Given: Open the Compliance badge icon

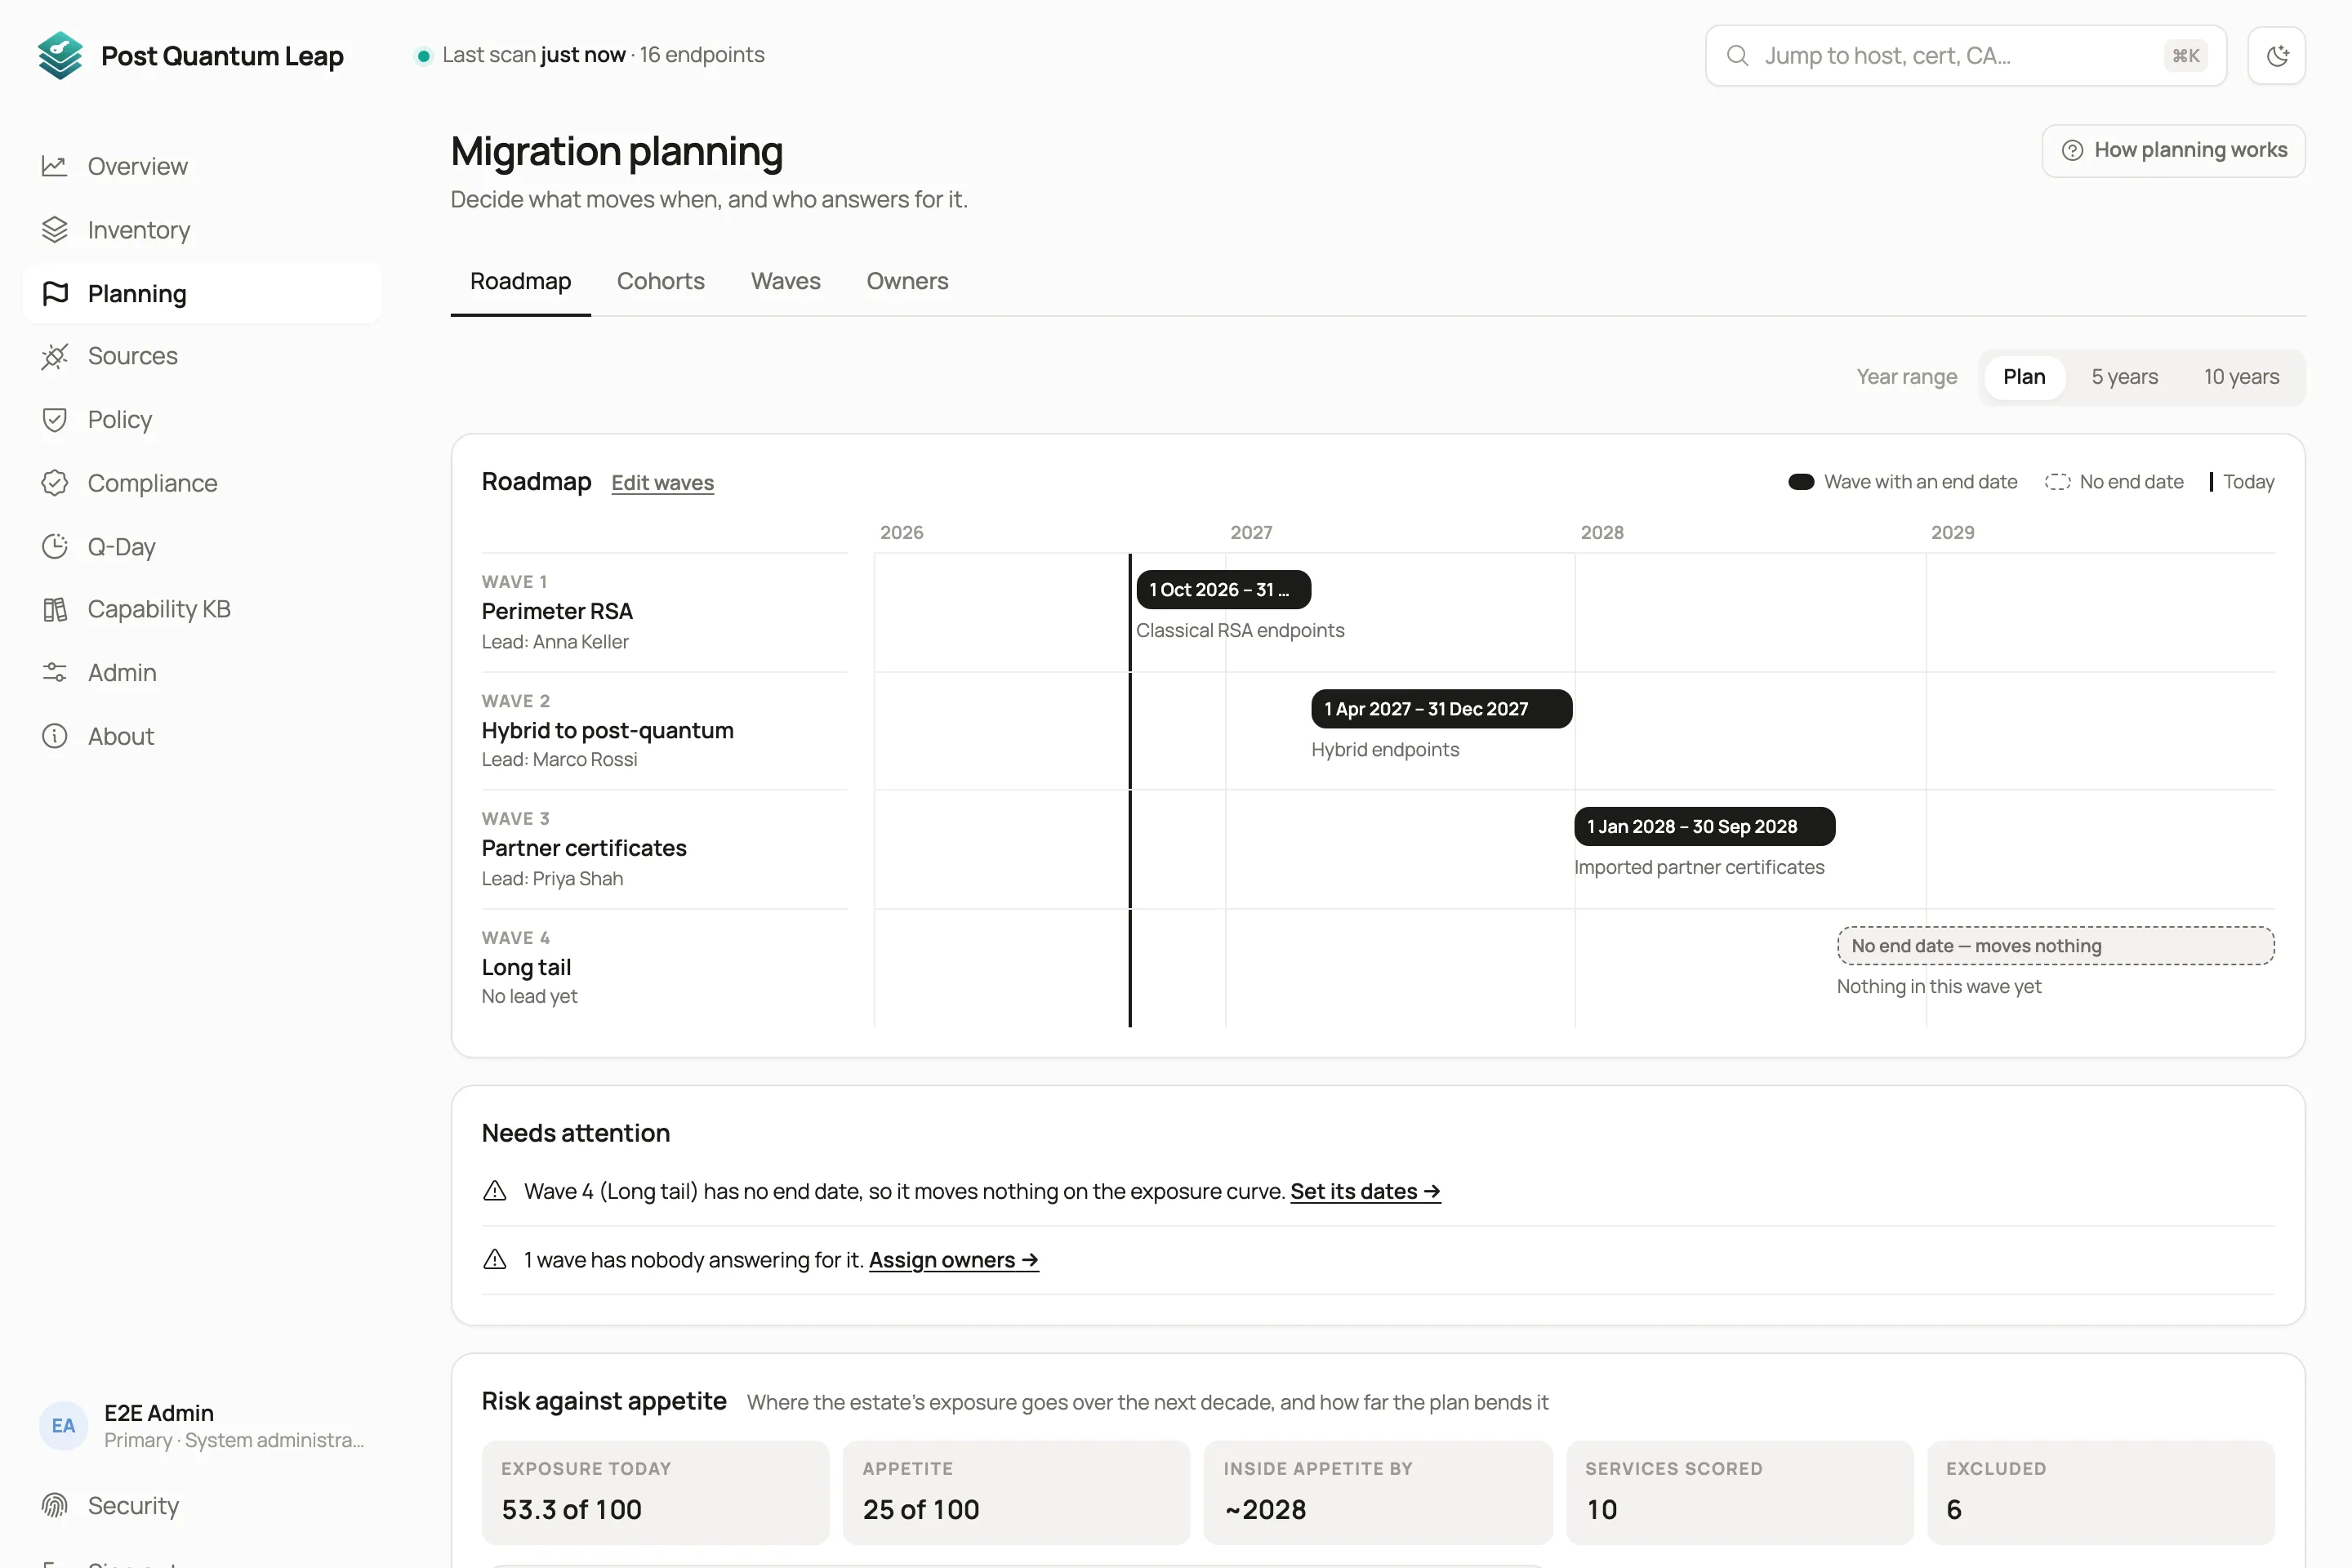Looking at the screenshot, I should (54, 483).
